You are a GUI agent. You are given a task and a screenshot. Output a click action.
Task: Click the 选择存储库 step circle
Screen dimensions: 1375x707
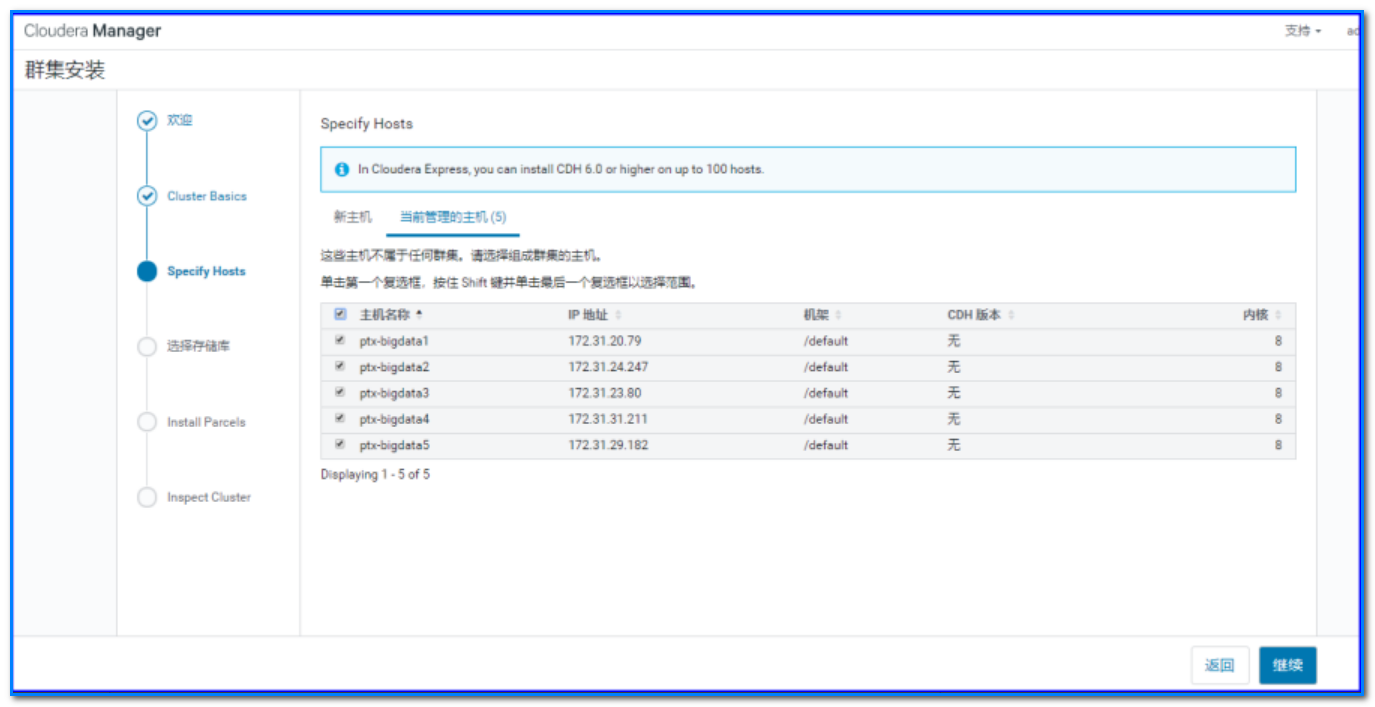pyautogui.click(x=147, y=346)
